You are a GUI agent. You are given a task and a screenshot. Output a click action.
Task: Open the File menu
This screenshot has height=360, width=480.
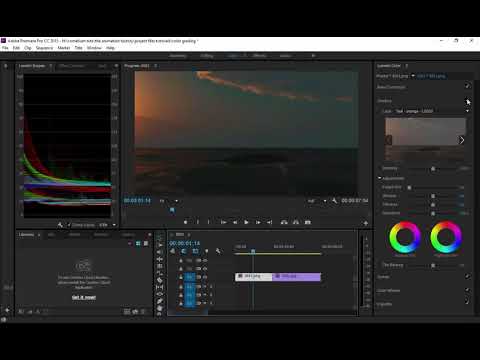(x=5, y=48)
